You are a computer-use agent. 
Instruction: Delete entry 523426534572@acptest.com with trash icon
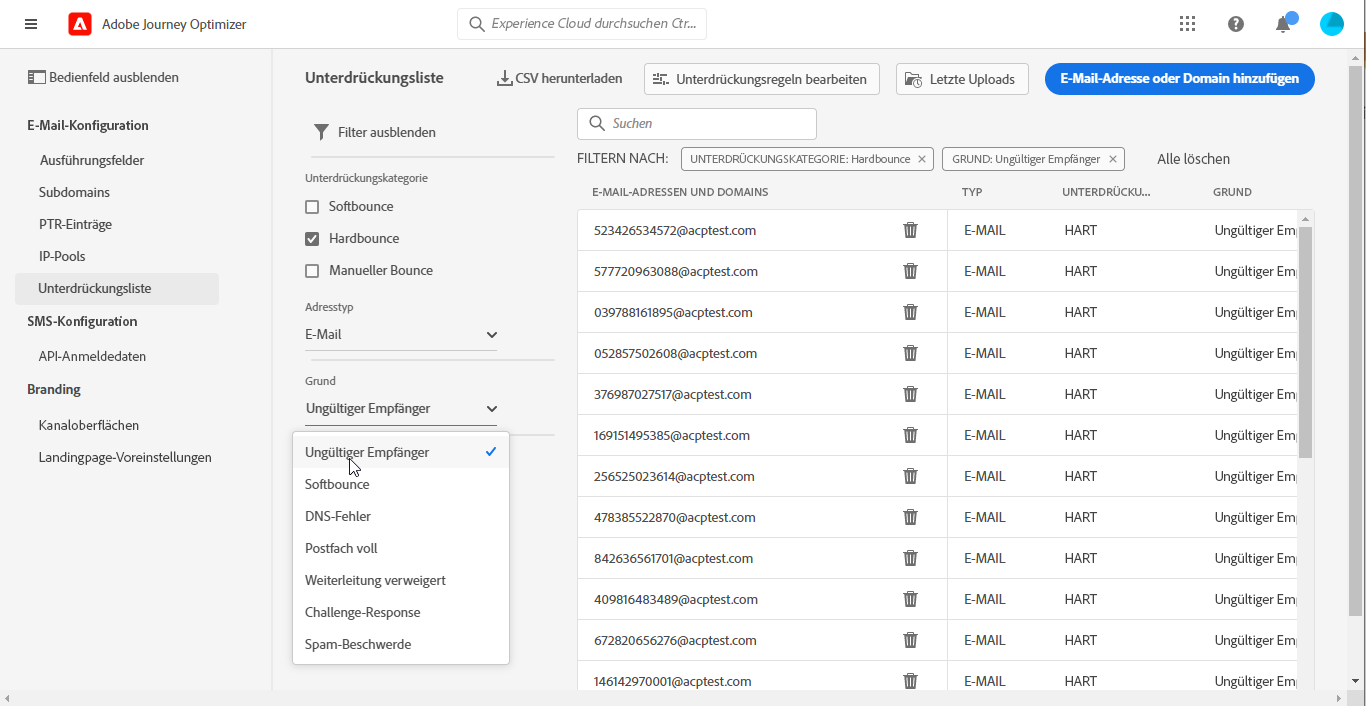point(910,230)
